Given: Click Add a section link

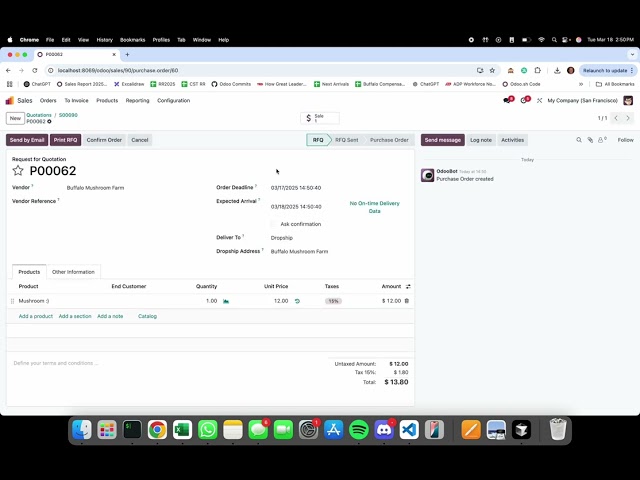Looking at the screenshot, I should [x=75, y=316].
